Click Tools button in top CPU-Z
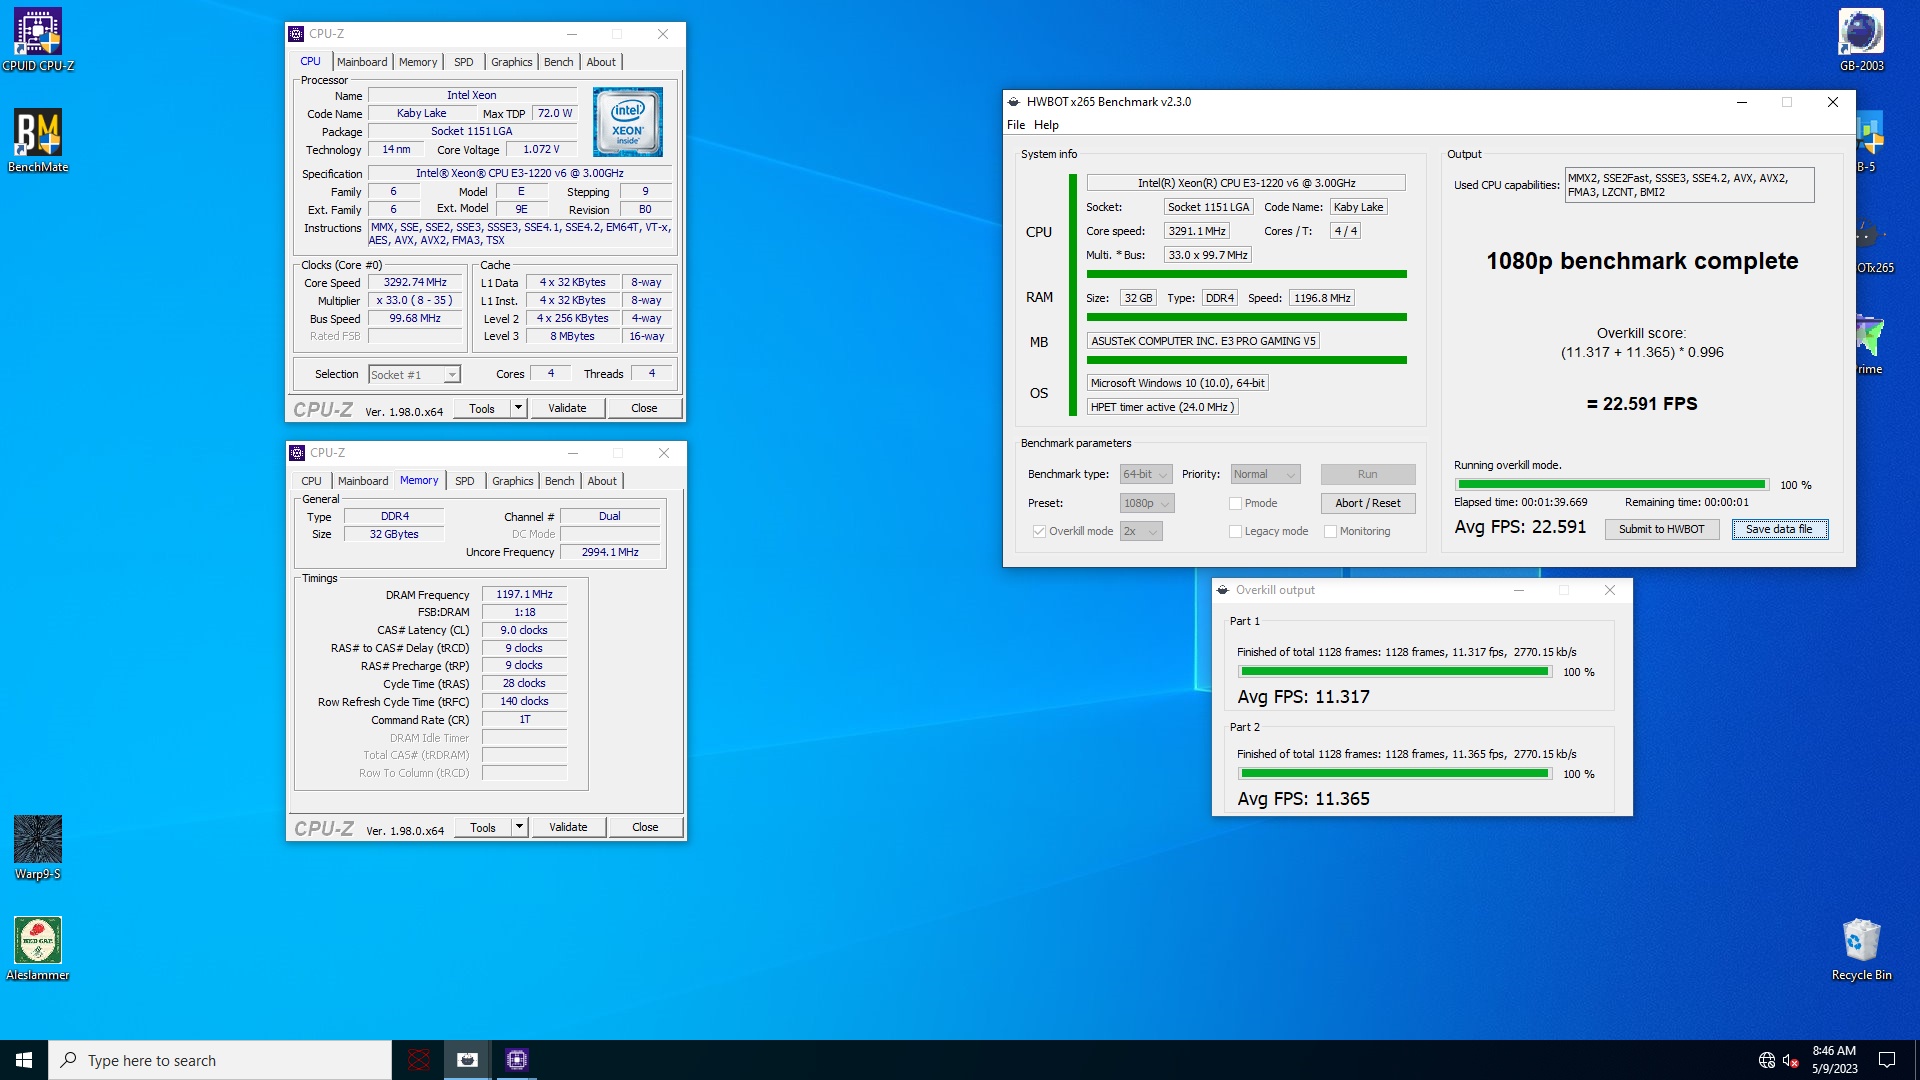Image resolution: width=1920 pixels, height=1080 pixels. coord(482,408)
